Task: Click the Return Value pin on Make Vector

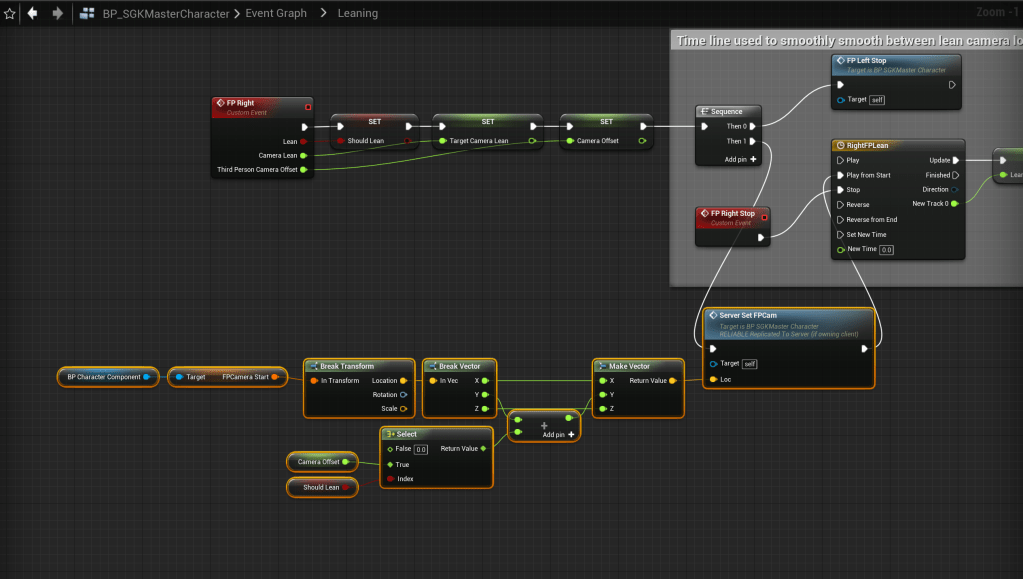Action: [x=673, y=380]
